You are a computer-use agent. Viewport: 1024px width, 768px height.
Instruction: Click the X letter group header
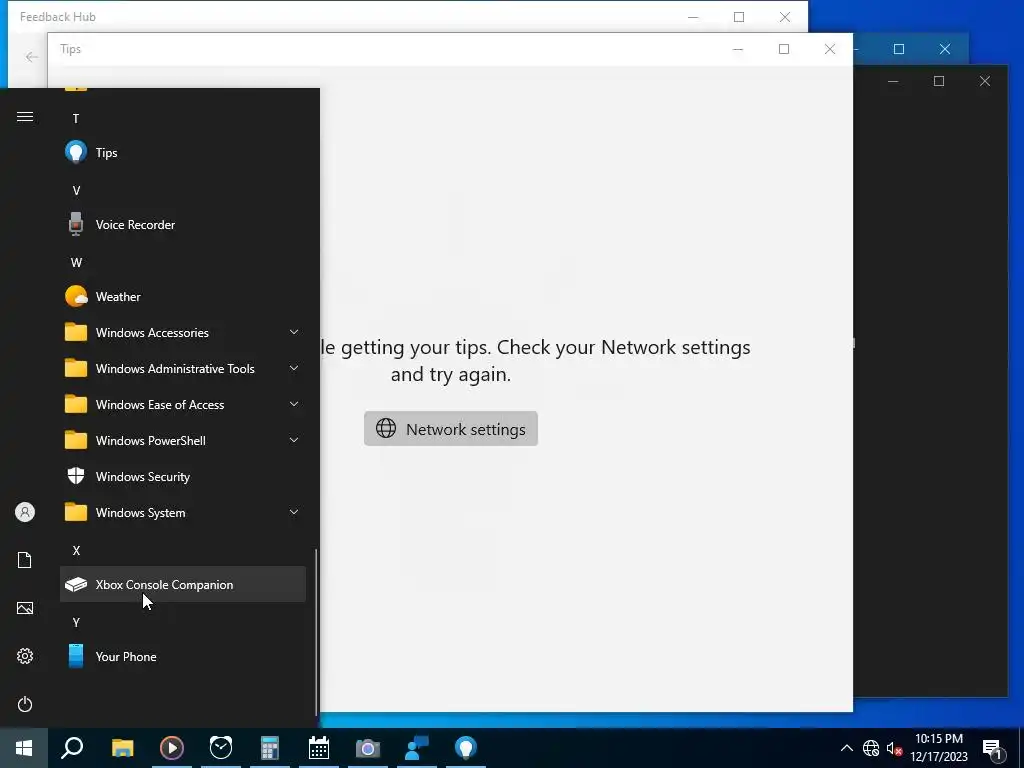[76, 551]
